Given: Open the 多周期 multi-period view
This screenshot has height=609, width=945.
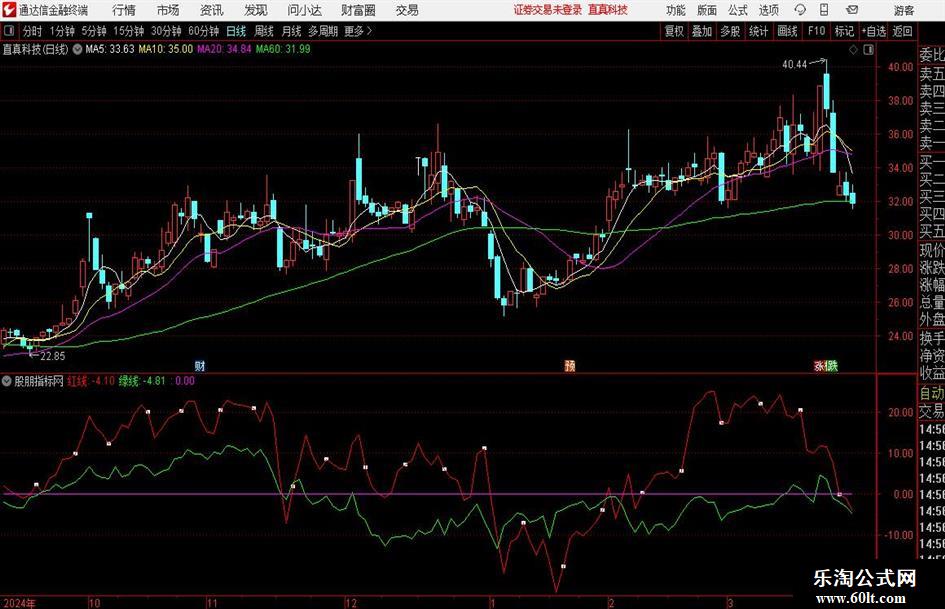Looking at the screenshot, I should (x=323, y=31).
